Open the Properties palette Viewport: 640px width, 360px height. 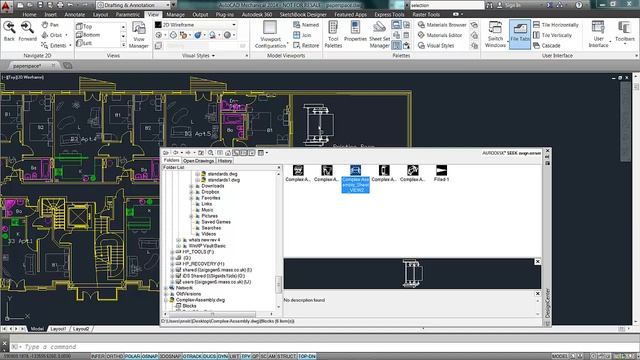pos(355,31)
